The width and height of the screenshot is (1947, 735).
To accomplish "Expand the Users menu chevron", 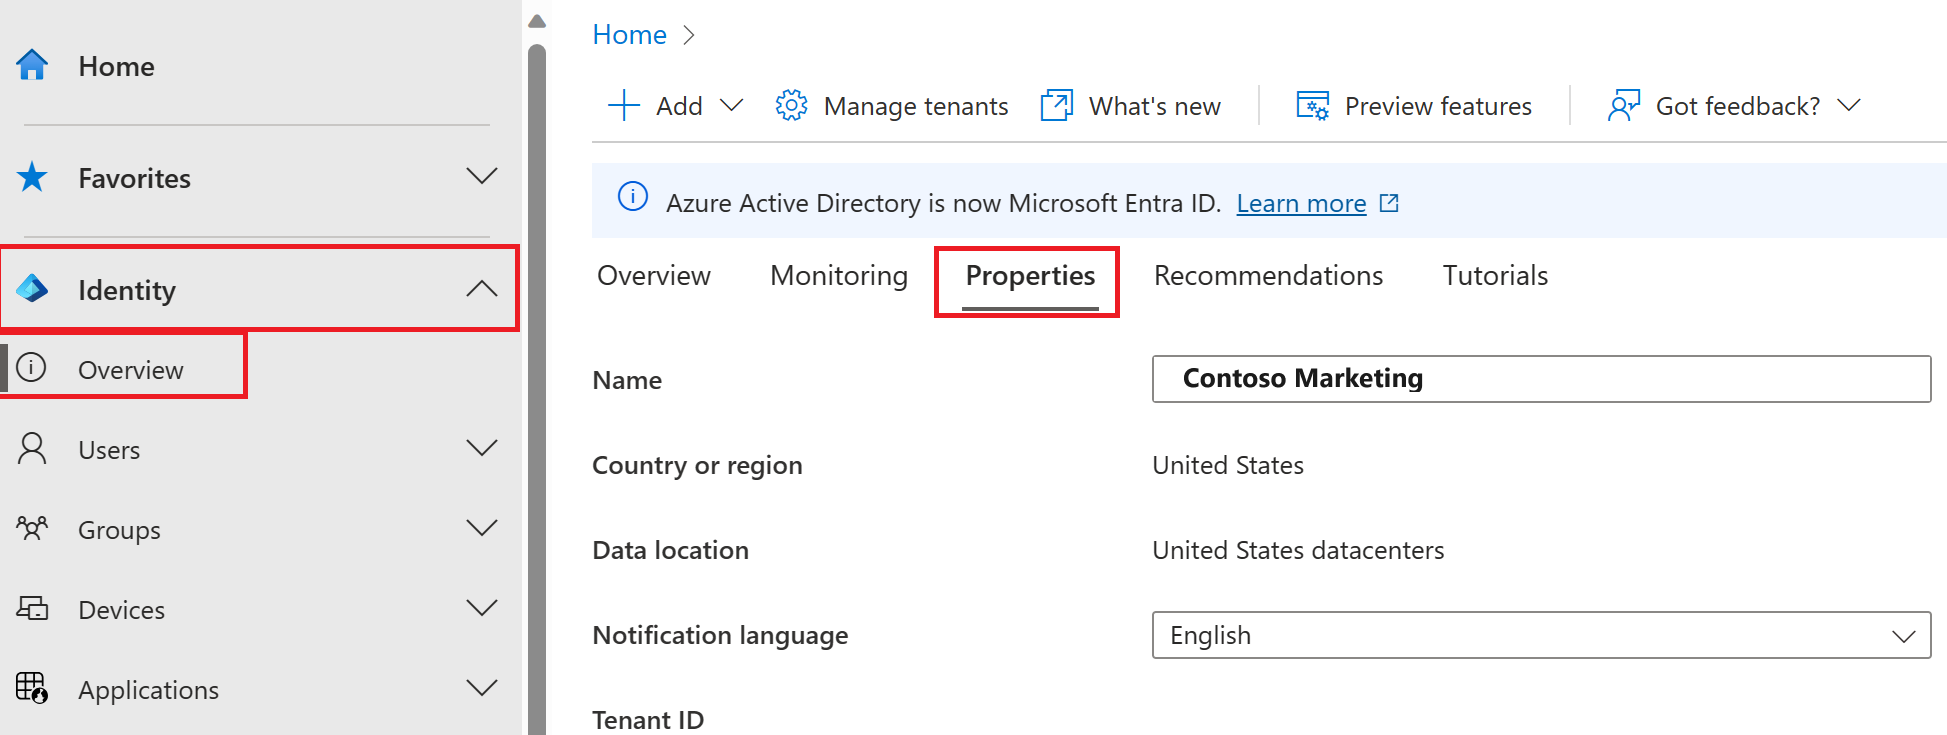I will [482, 448].
